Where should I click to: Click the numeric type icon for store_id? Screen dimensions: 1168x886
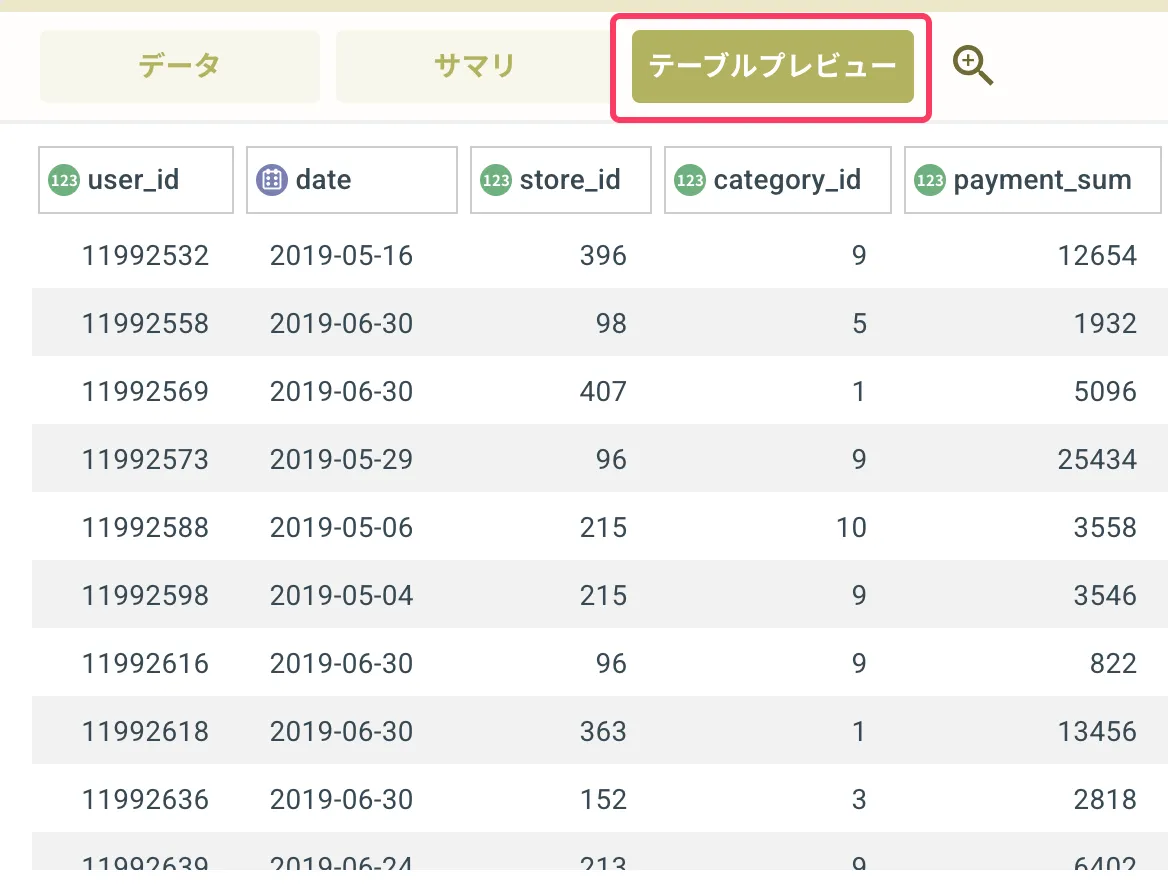(x=496, y=180)
